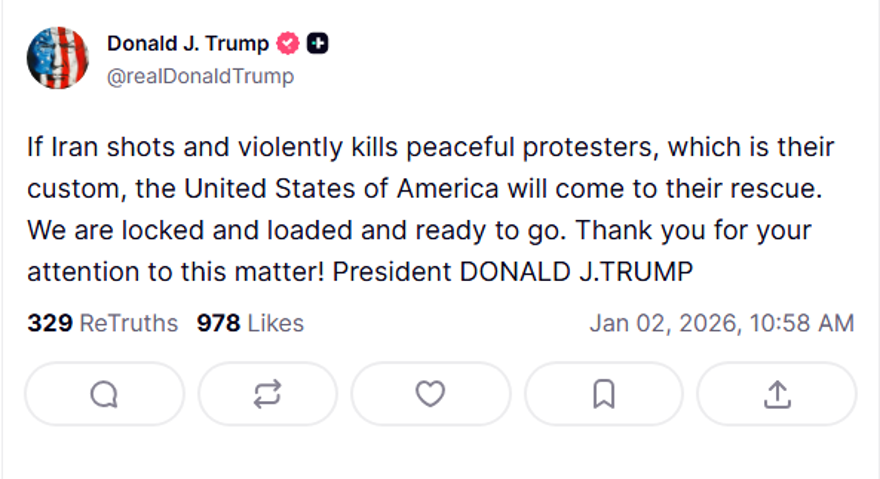Click the red verified checkmark badge
This screenshot has height=479, width=880.
(x=288, y=44)
